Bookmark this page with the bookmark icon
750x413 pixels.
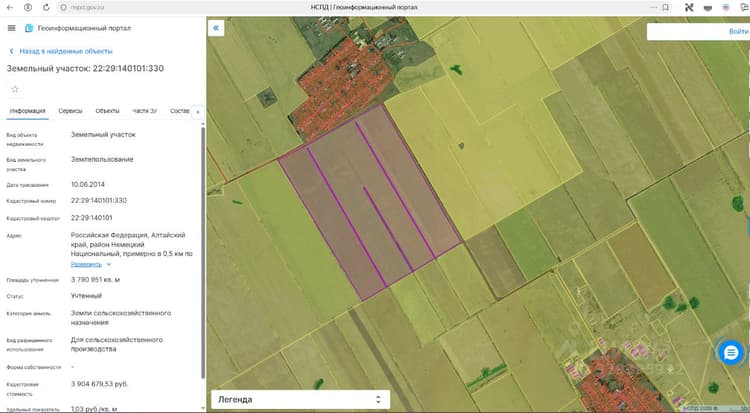pos(665,7)
